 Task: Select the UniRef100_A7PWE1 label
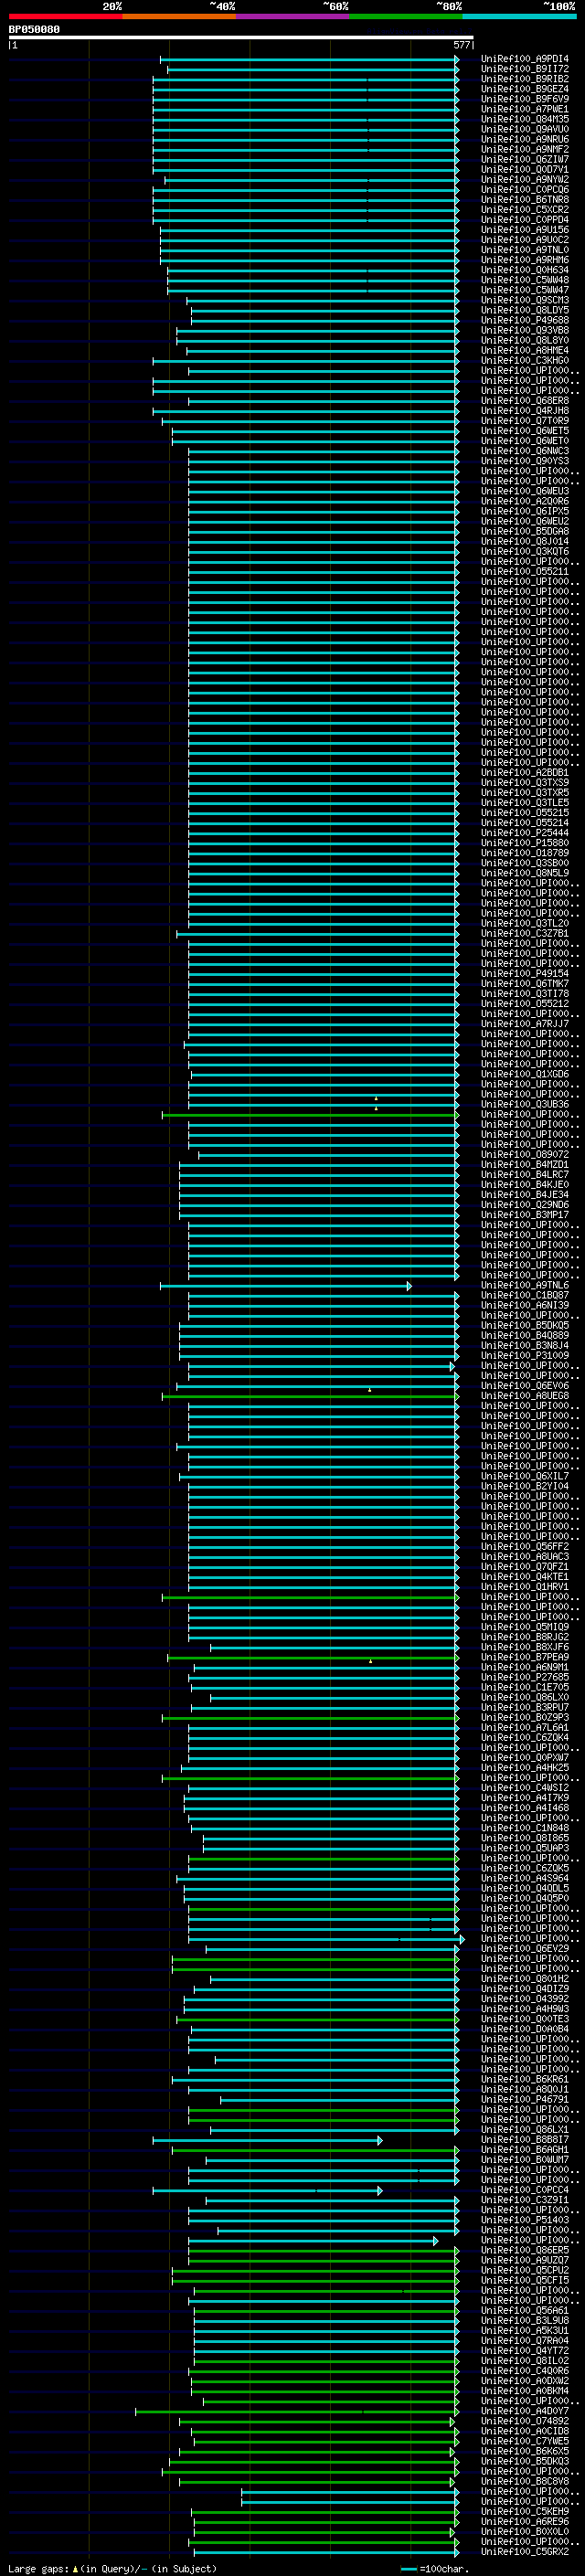[524, 109]
